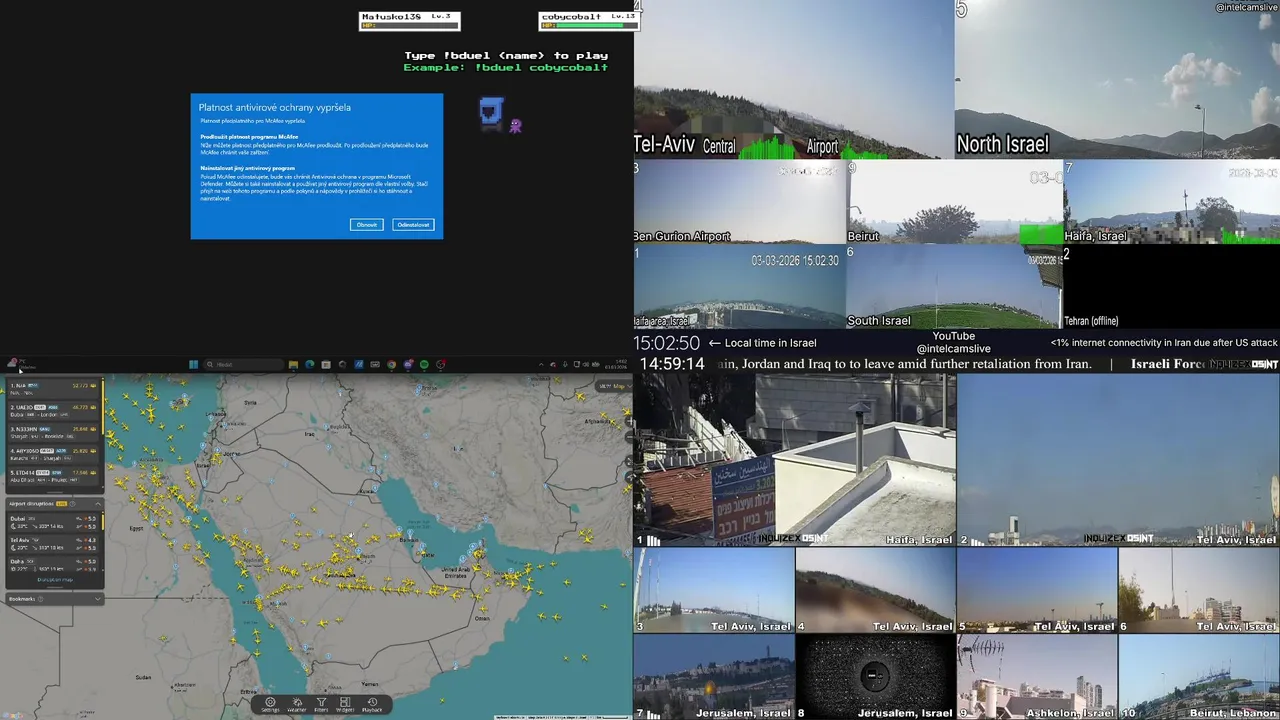Click Obnovit in the McAfee dialog
Screen dimensions: 1280x720
pyautogui.click(x=367, y=224)
